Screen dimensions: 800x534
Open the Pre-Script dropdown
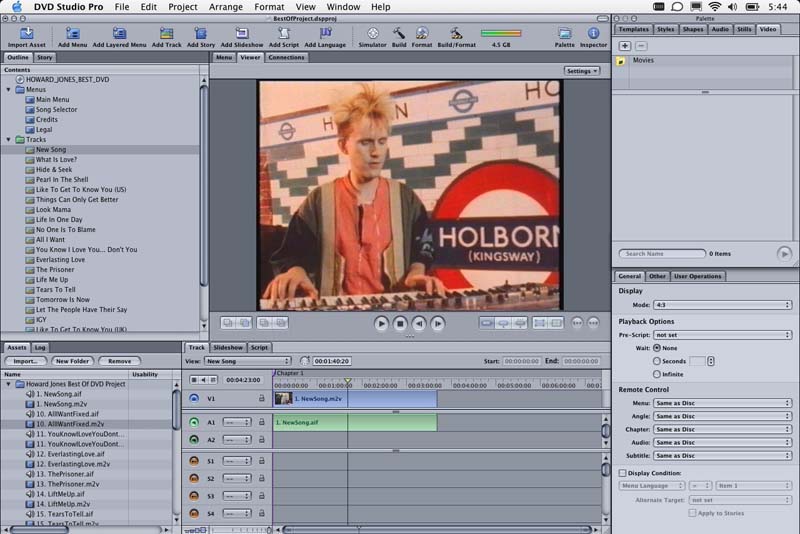click(722, 335)
